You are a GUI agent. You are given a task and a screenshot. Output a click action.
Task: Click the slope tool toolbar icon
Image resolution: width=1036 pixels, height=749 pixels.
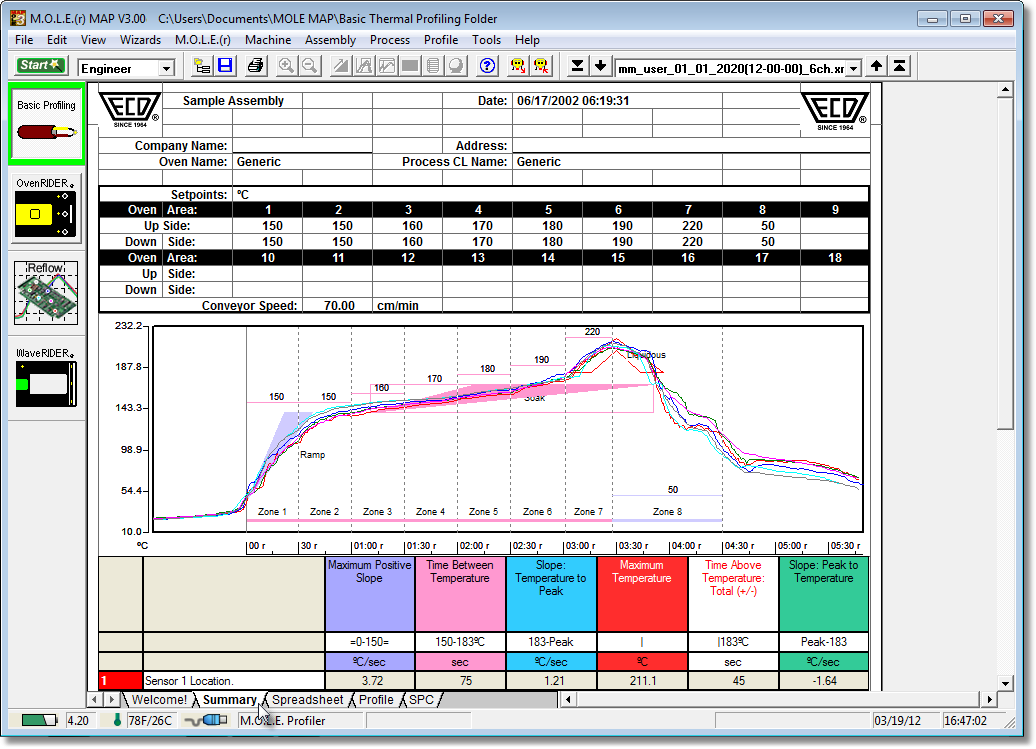pos(341,65)
